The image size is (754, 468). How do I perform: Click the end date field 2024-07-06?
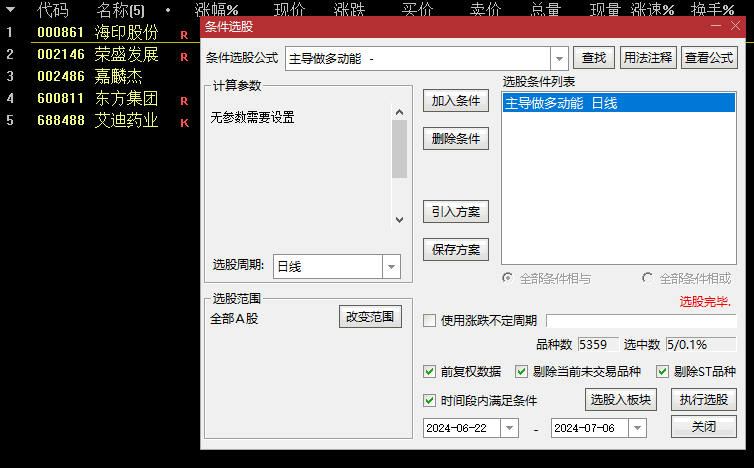pyautogui.click(x=590, y=428)
